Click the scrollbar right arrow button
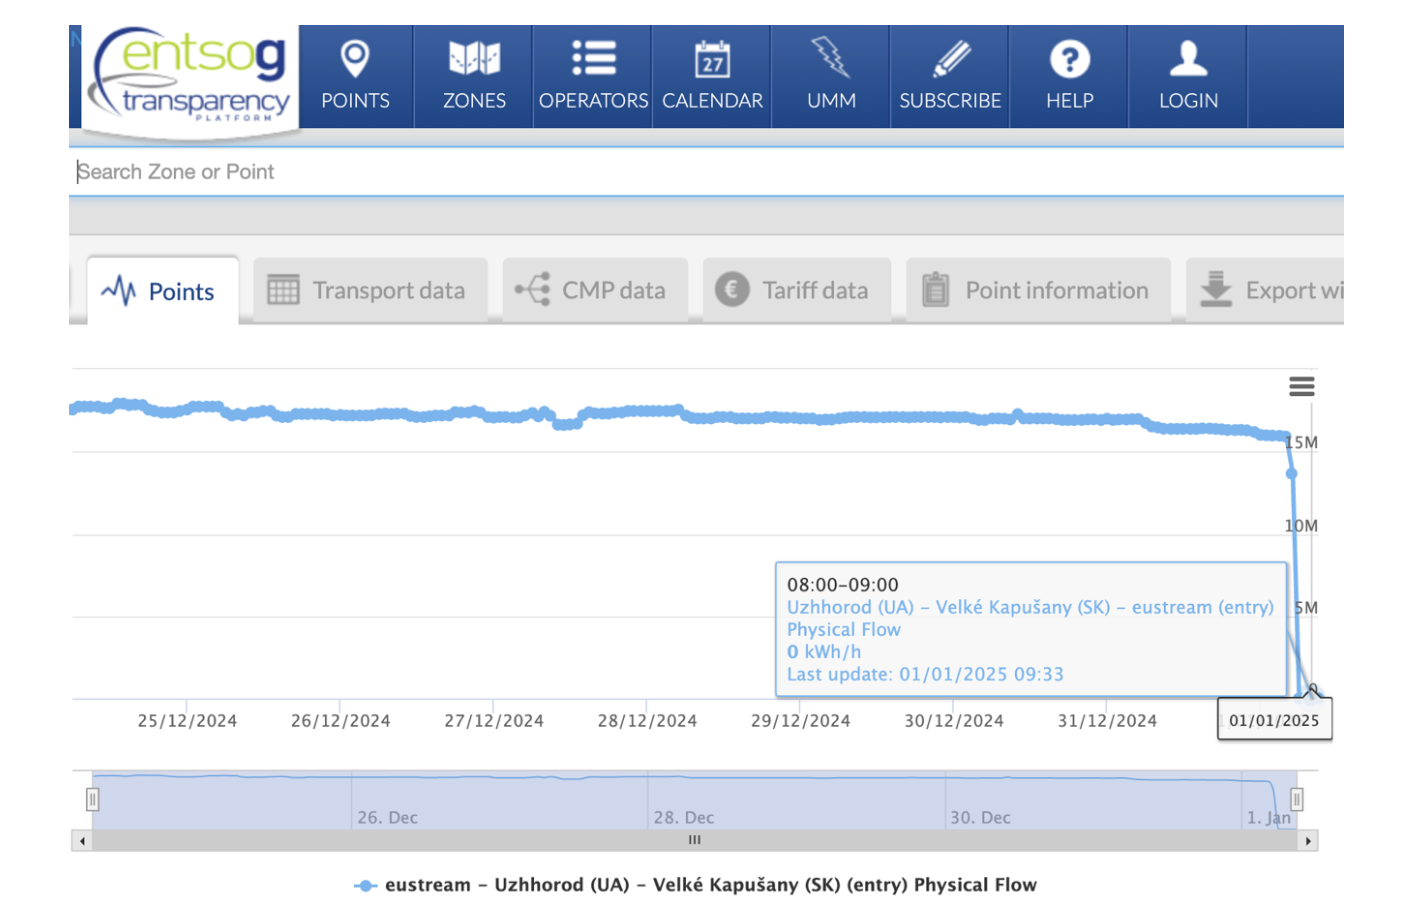1420x904 pixels. coord(1308,841)
